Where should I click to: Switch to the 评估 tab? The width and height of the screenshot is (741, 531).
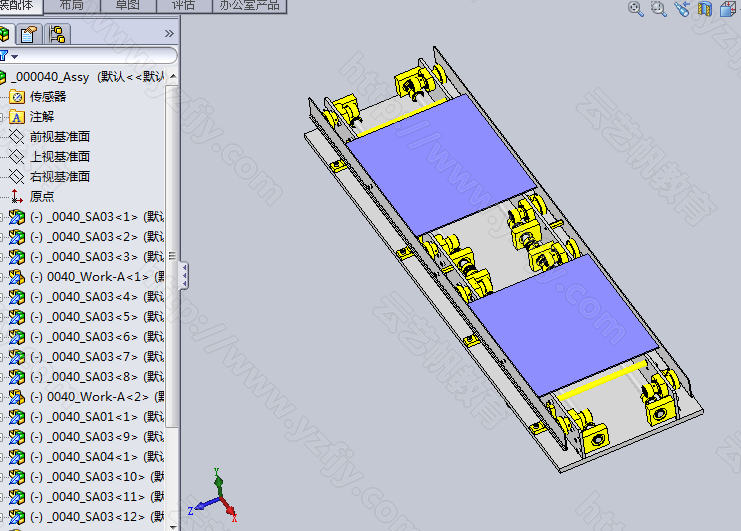coord(184,6)
